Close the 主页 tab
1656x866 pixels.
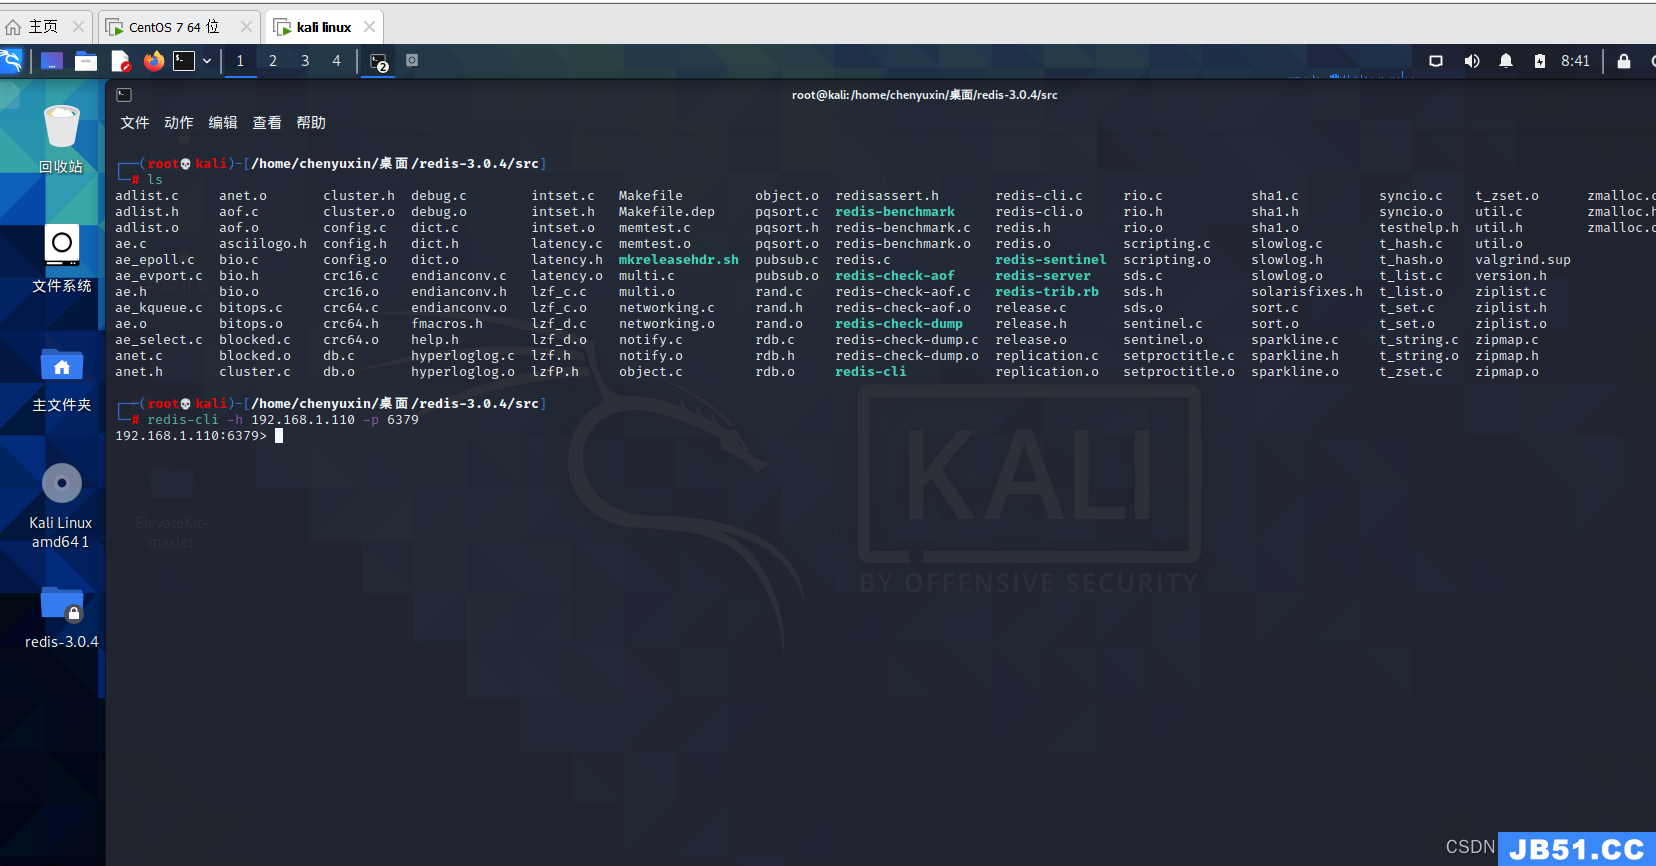(x=78, y=27)
